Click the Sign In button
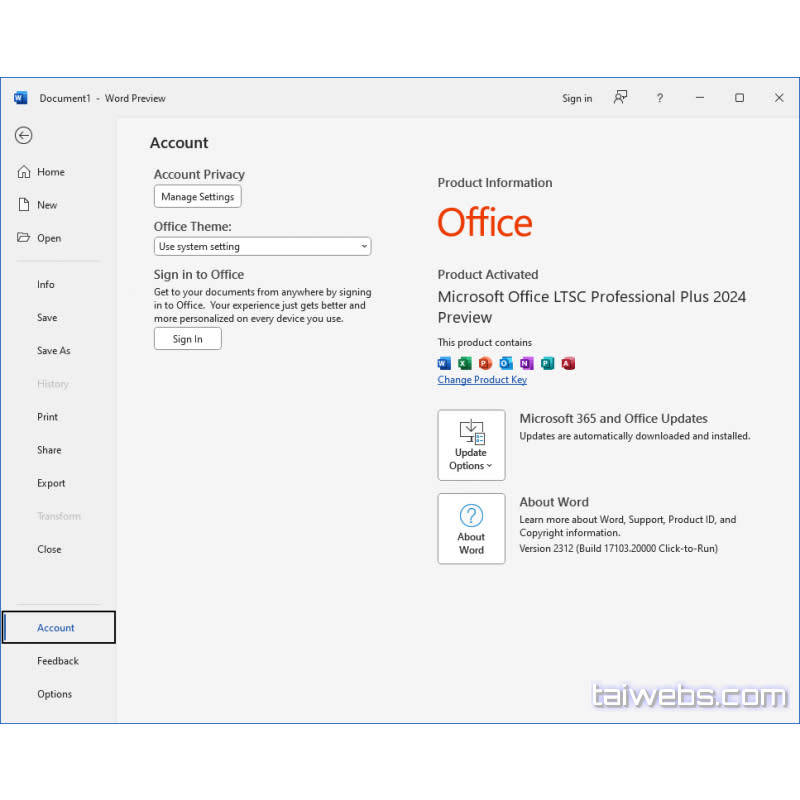 pos(187,338)
